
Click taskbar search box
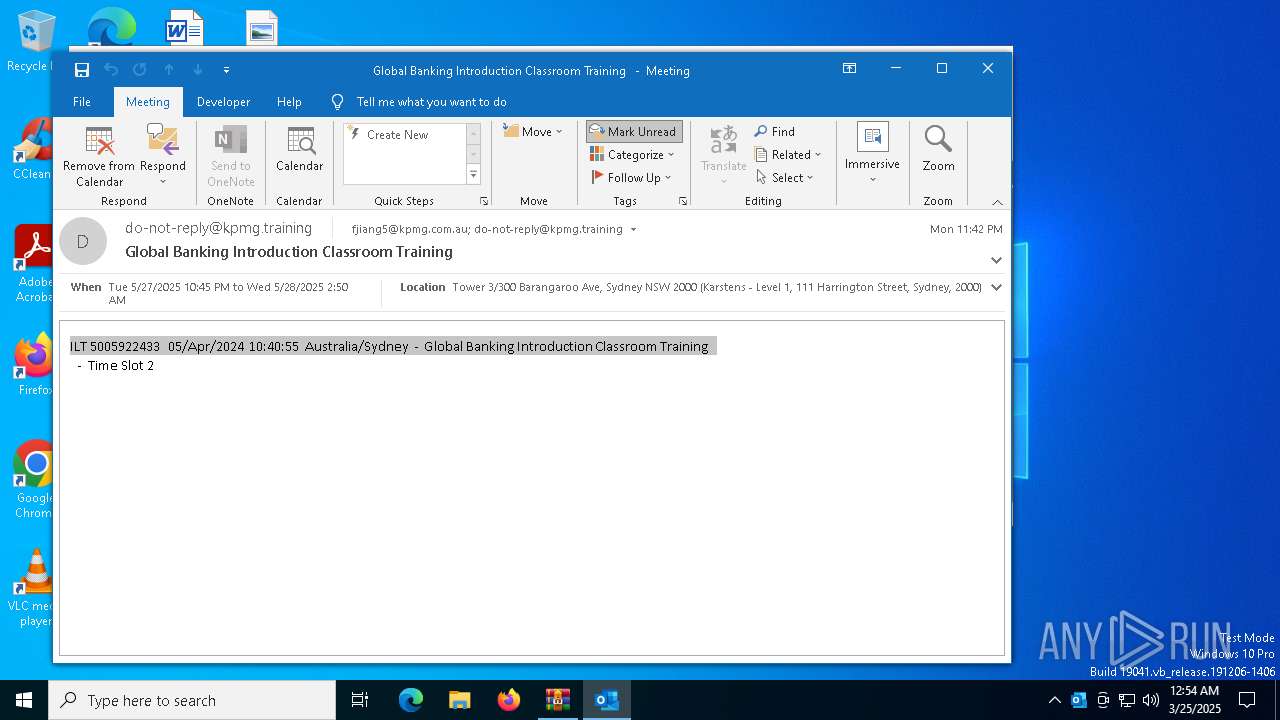192,700
